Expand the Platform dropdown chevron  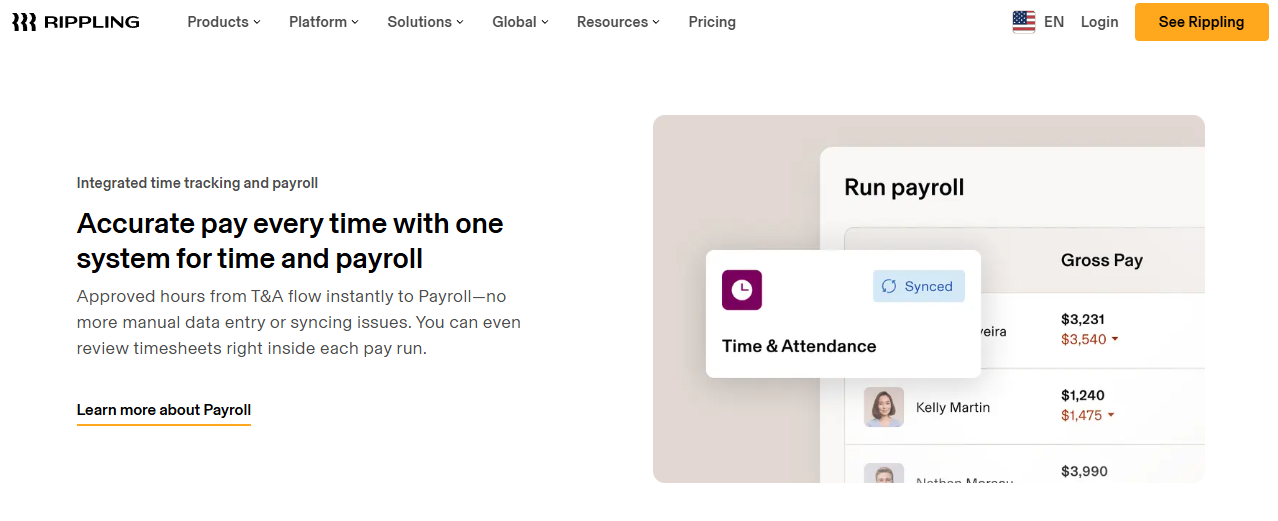[x=354, y=22]
